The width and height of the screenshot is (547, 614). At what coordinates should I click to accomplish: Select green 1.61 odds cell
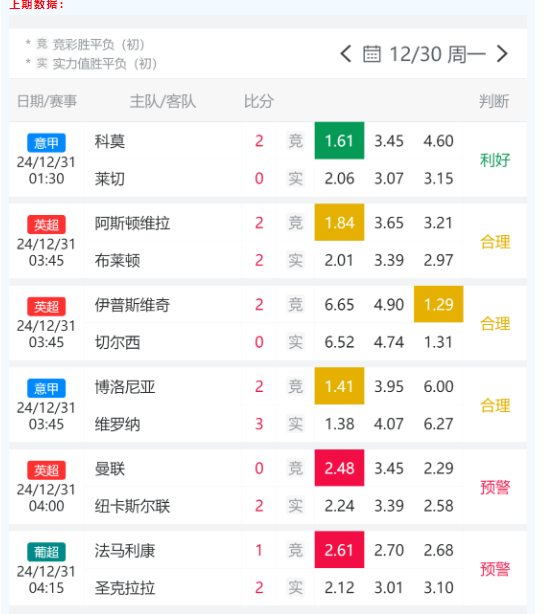(339, 141)
